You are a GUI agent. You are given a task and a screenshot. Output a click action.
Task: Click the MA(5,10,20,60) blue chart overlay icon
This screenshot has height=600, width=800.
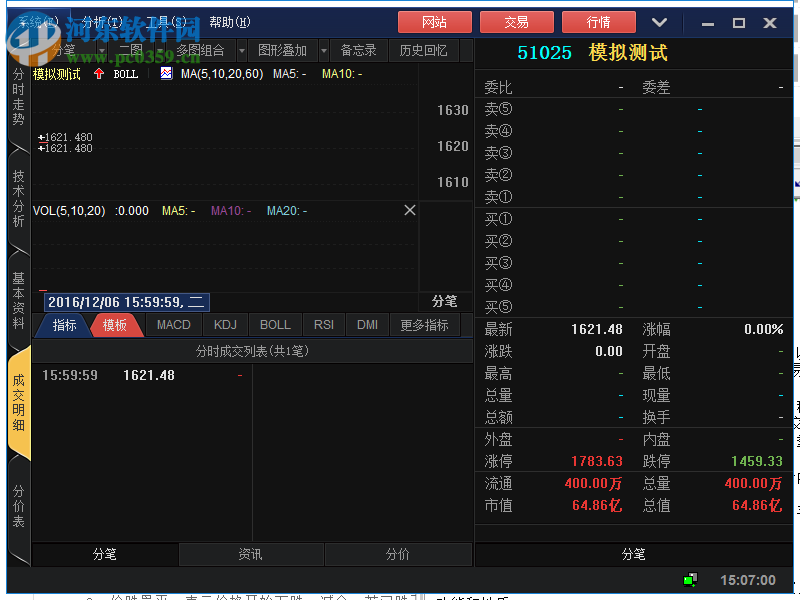(164, 71)
